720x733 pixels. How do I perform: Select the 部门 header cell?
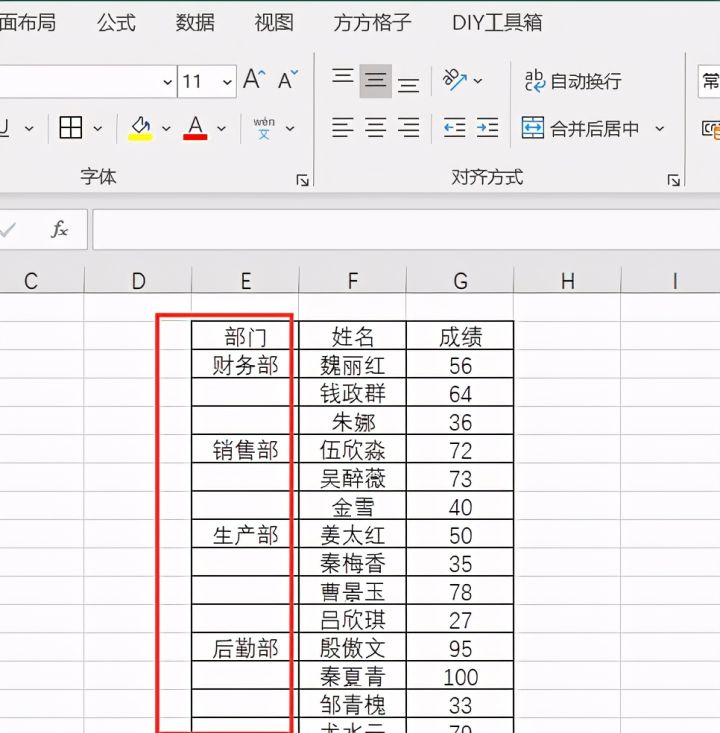pyautogui.click(x=245, y=336)
